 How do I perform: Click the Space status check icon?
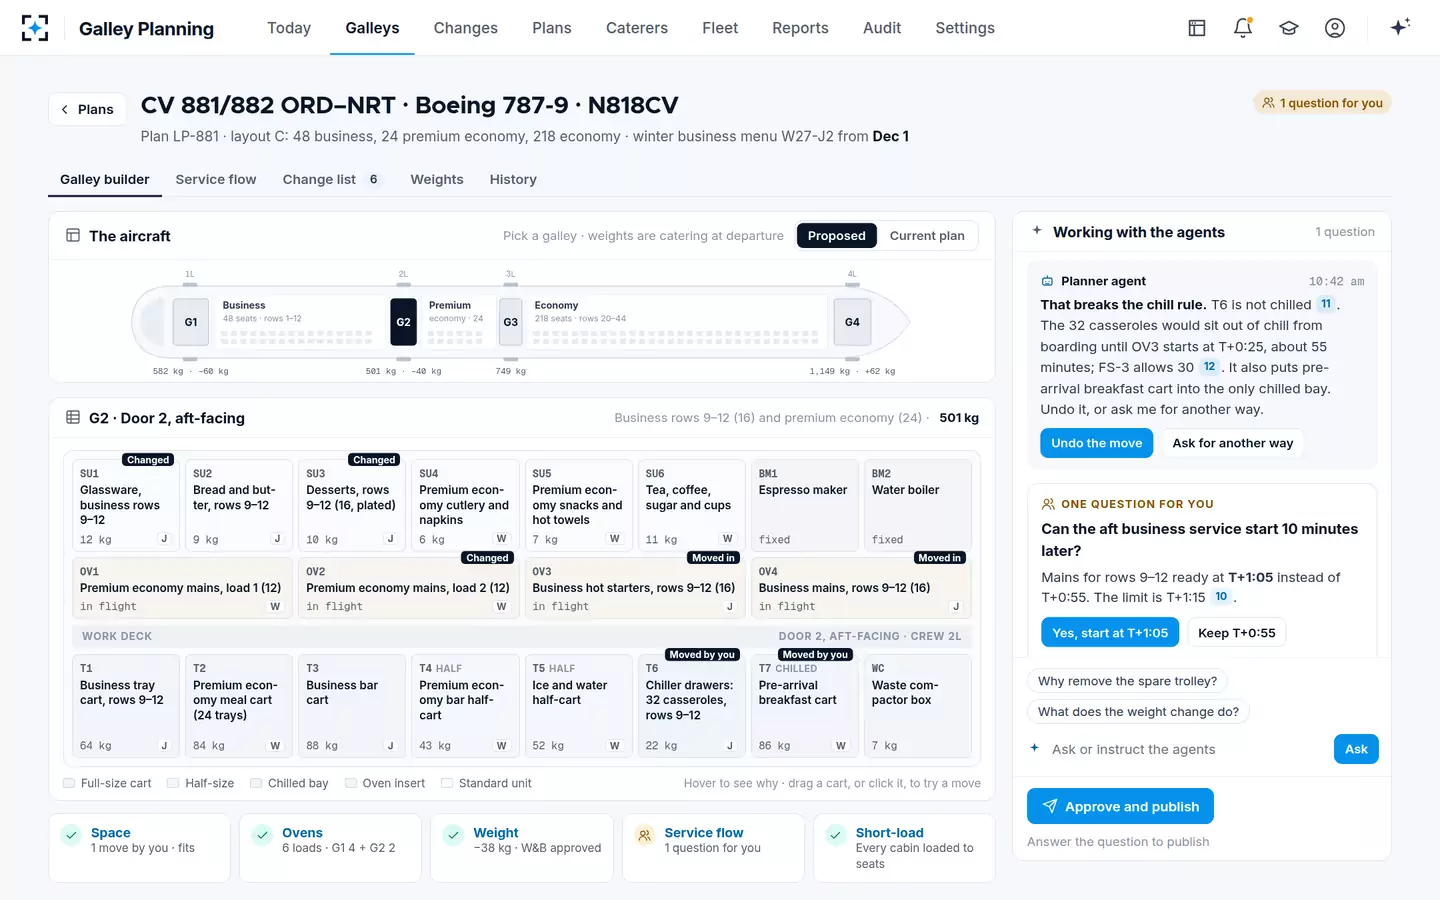tap(71, 835)
